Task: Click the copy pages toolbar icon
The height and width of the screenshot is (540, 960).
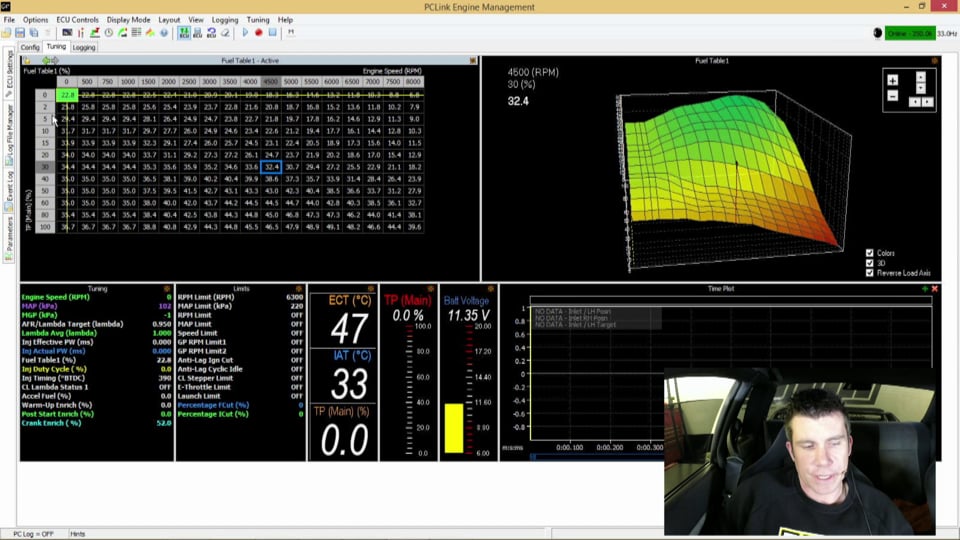Action: pos(34,32)
